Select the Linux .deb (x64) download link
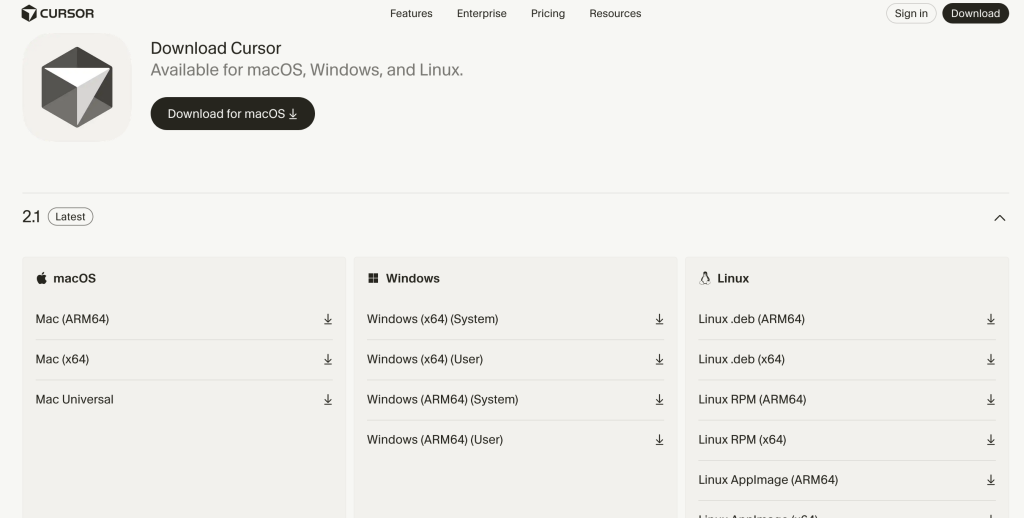 click(741, 360)
